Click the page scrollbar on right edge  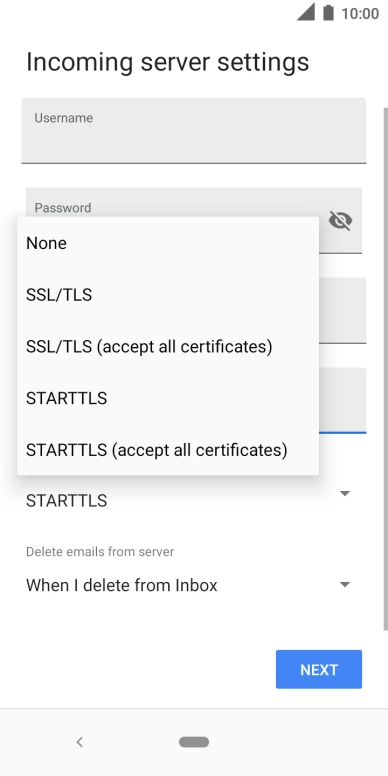[x=386, y=369]
